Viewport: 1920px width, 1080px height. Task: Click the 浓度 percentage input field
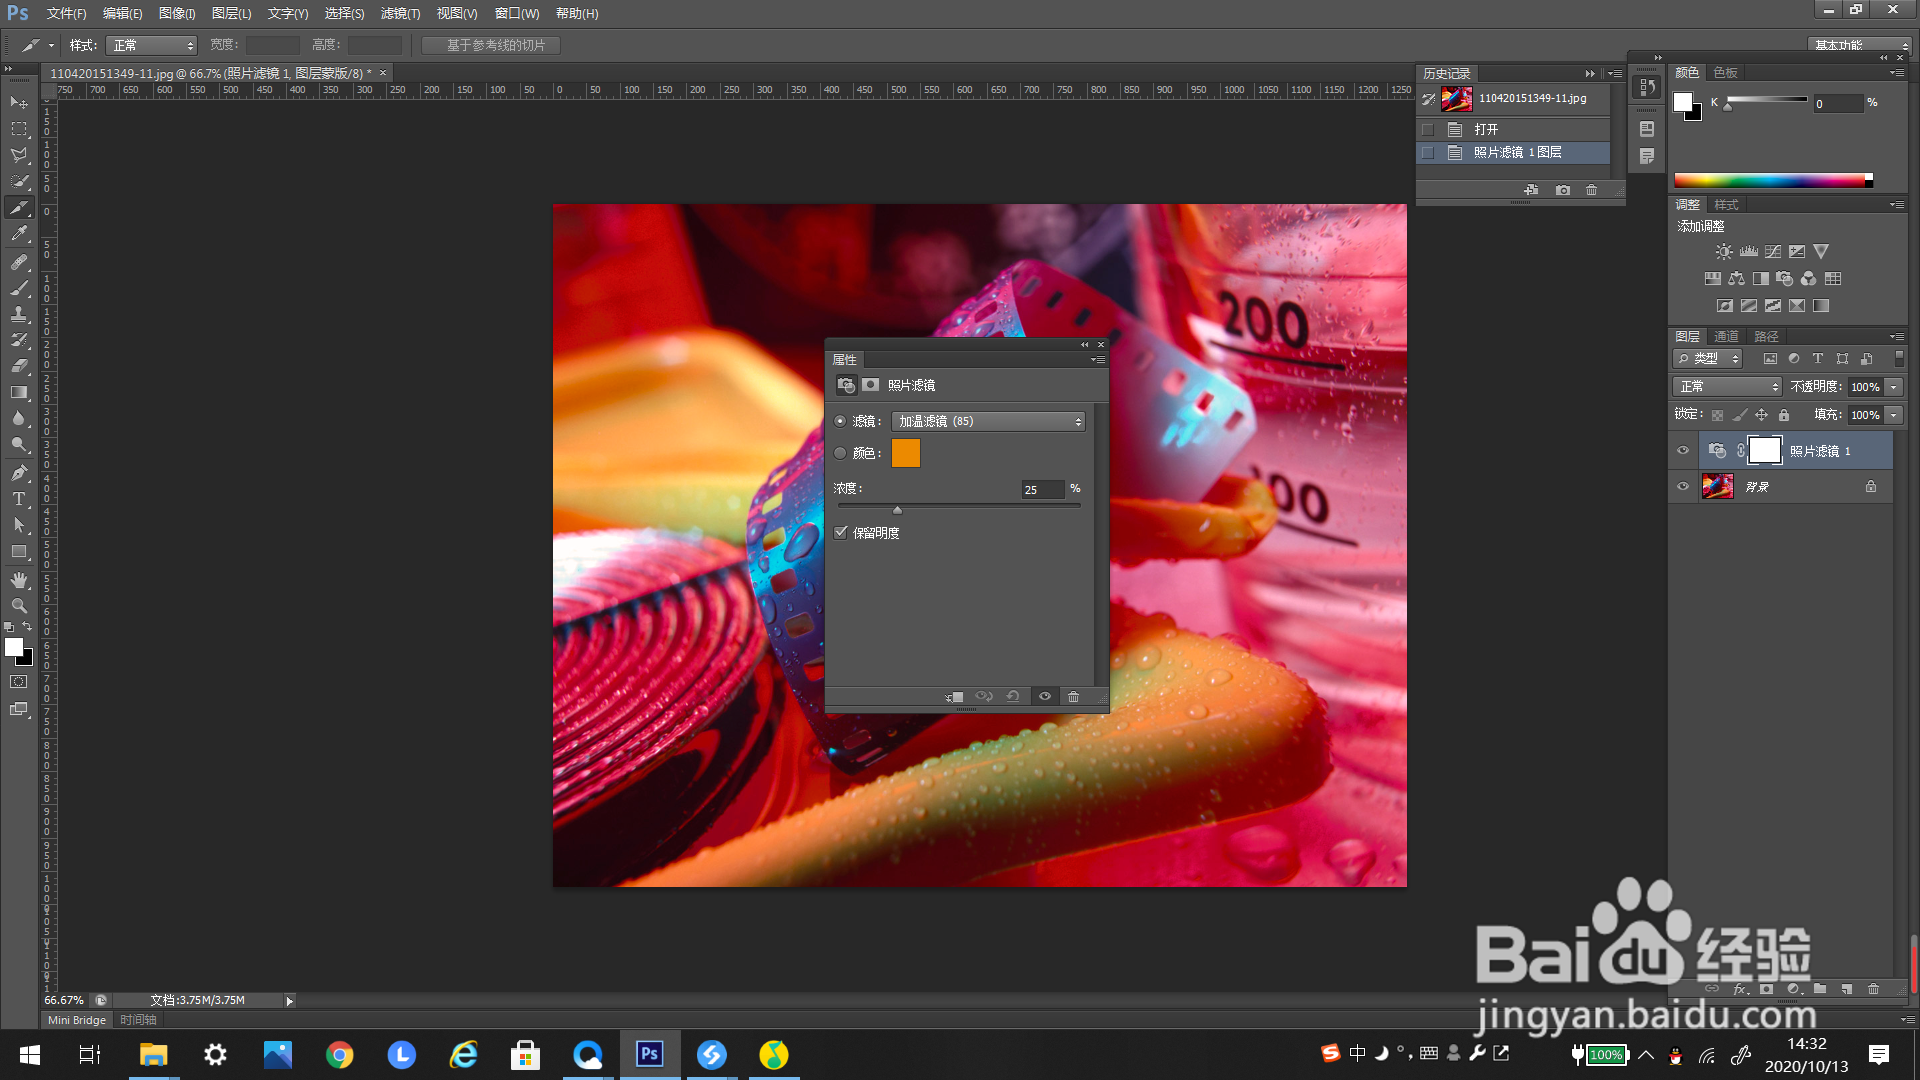[x=1041, y=490]
